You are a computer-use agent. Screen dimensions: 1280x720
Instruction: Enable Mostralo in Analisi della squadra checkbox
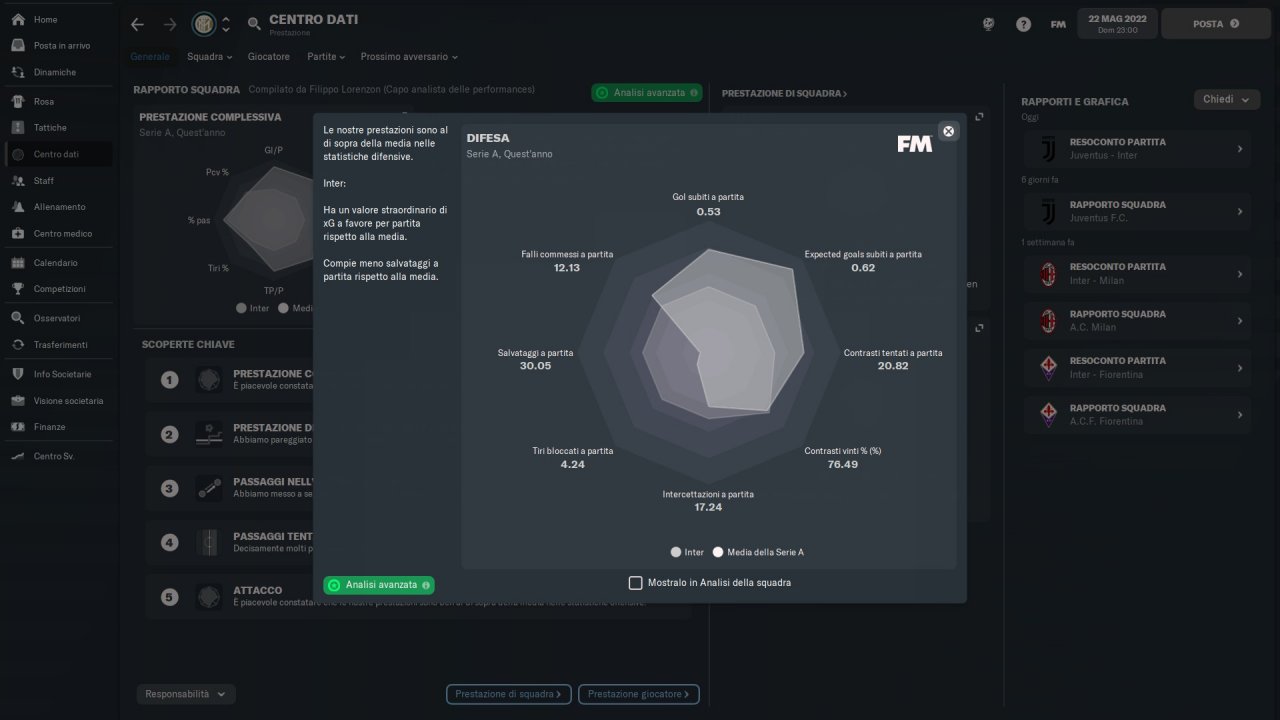pos(635,583)
